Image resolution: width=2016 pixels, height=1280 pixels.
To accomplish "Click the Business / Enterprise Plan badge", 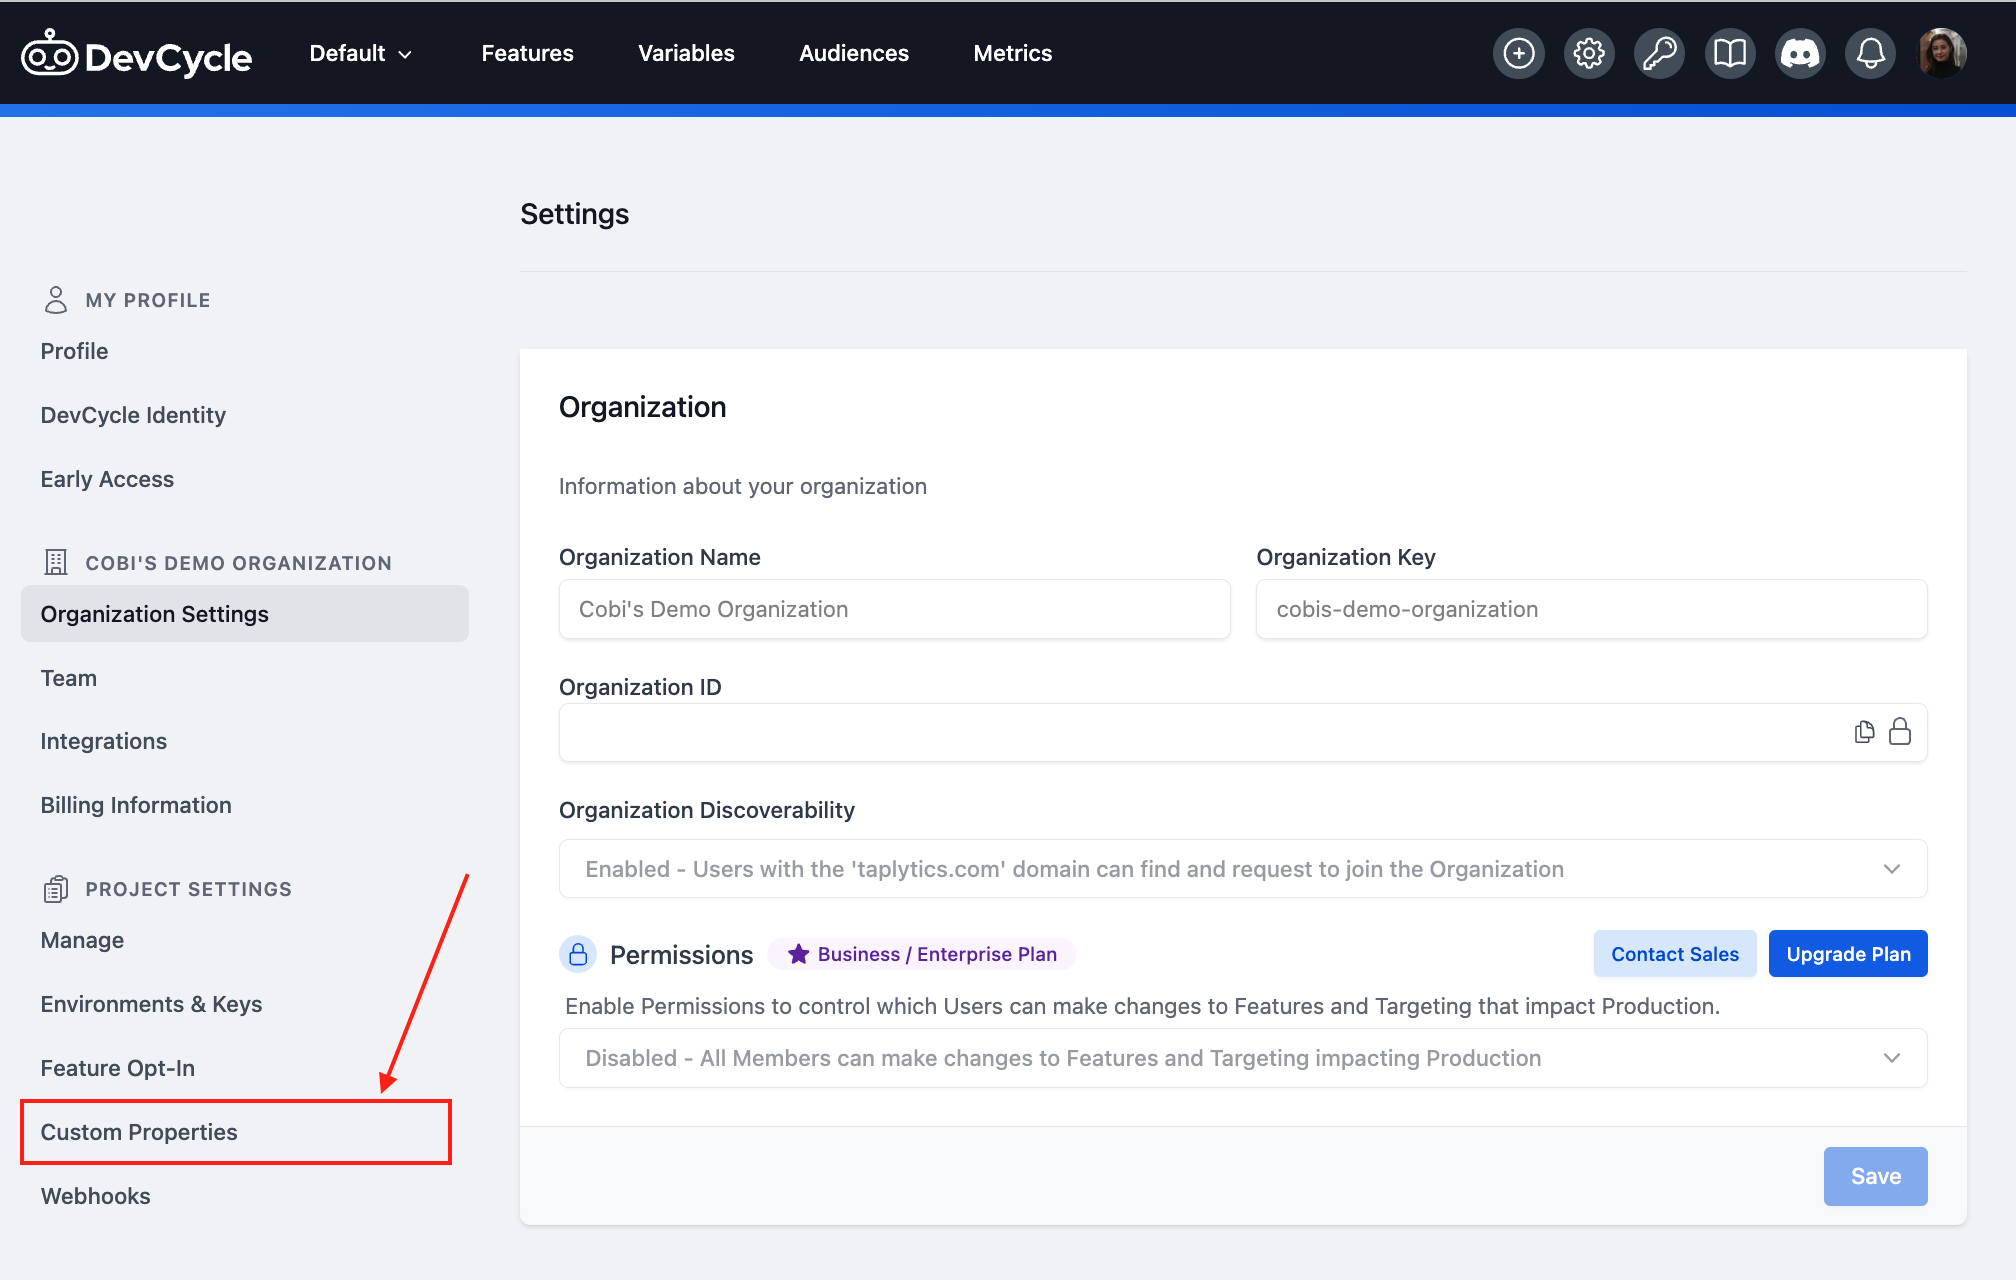I will point(922,953).
